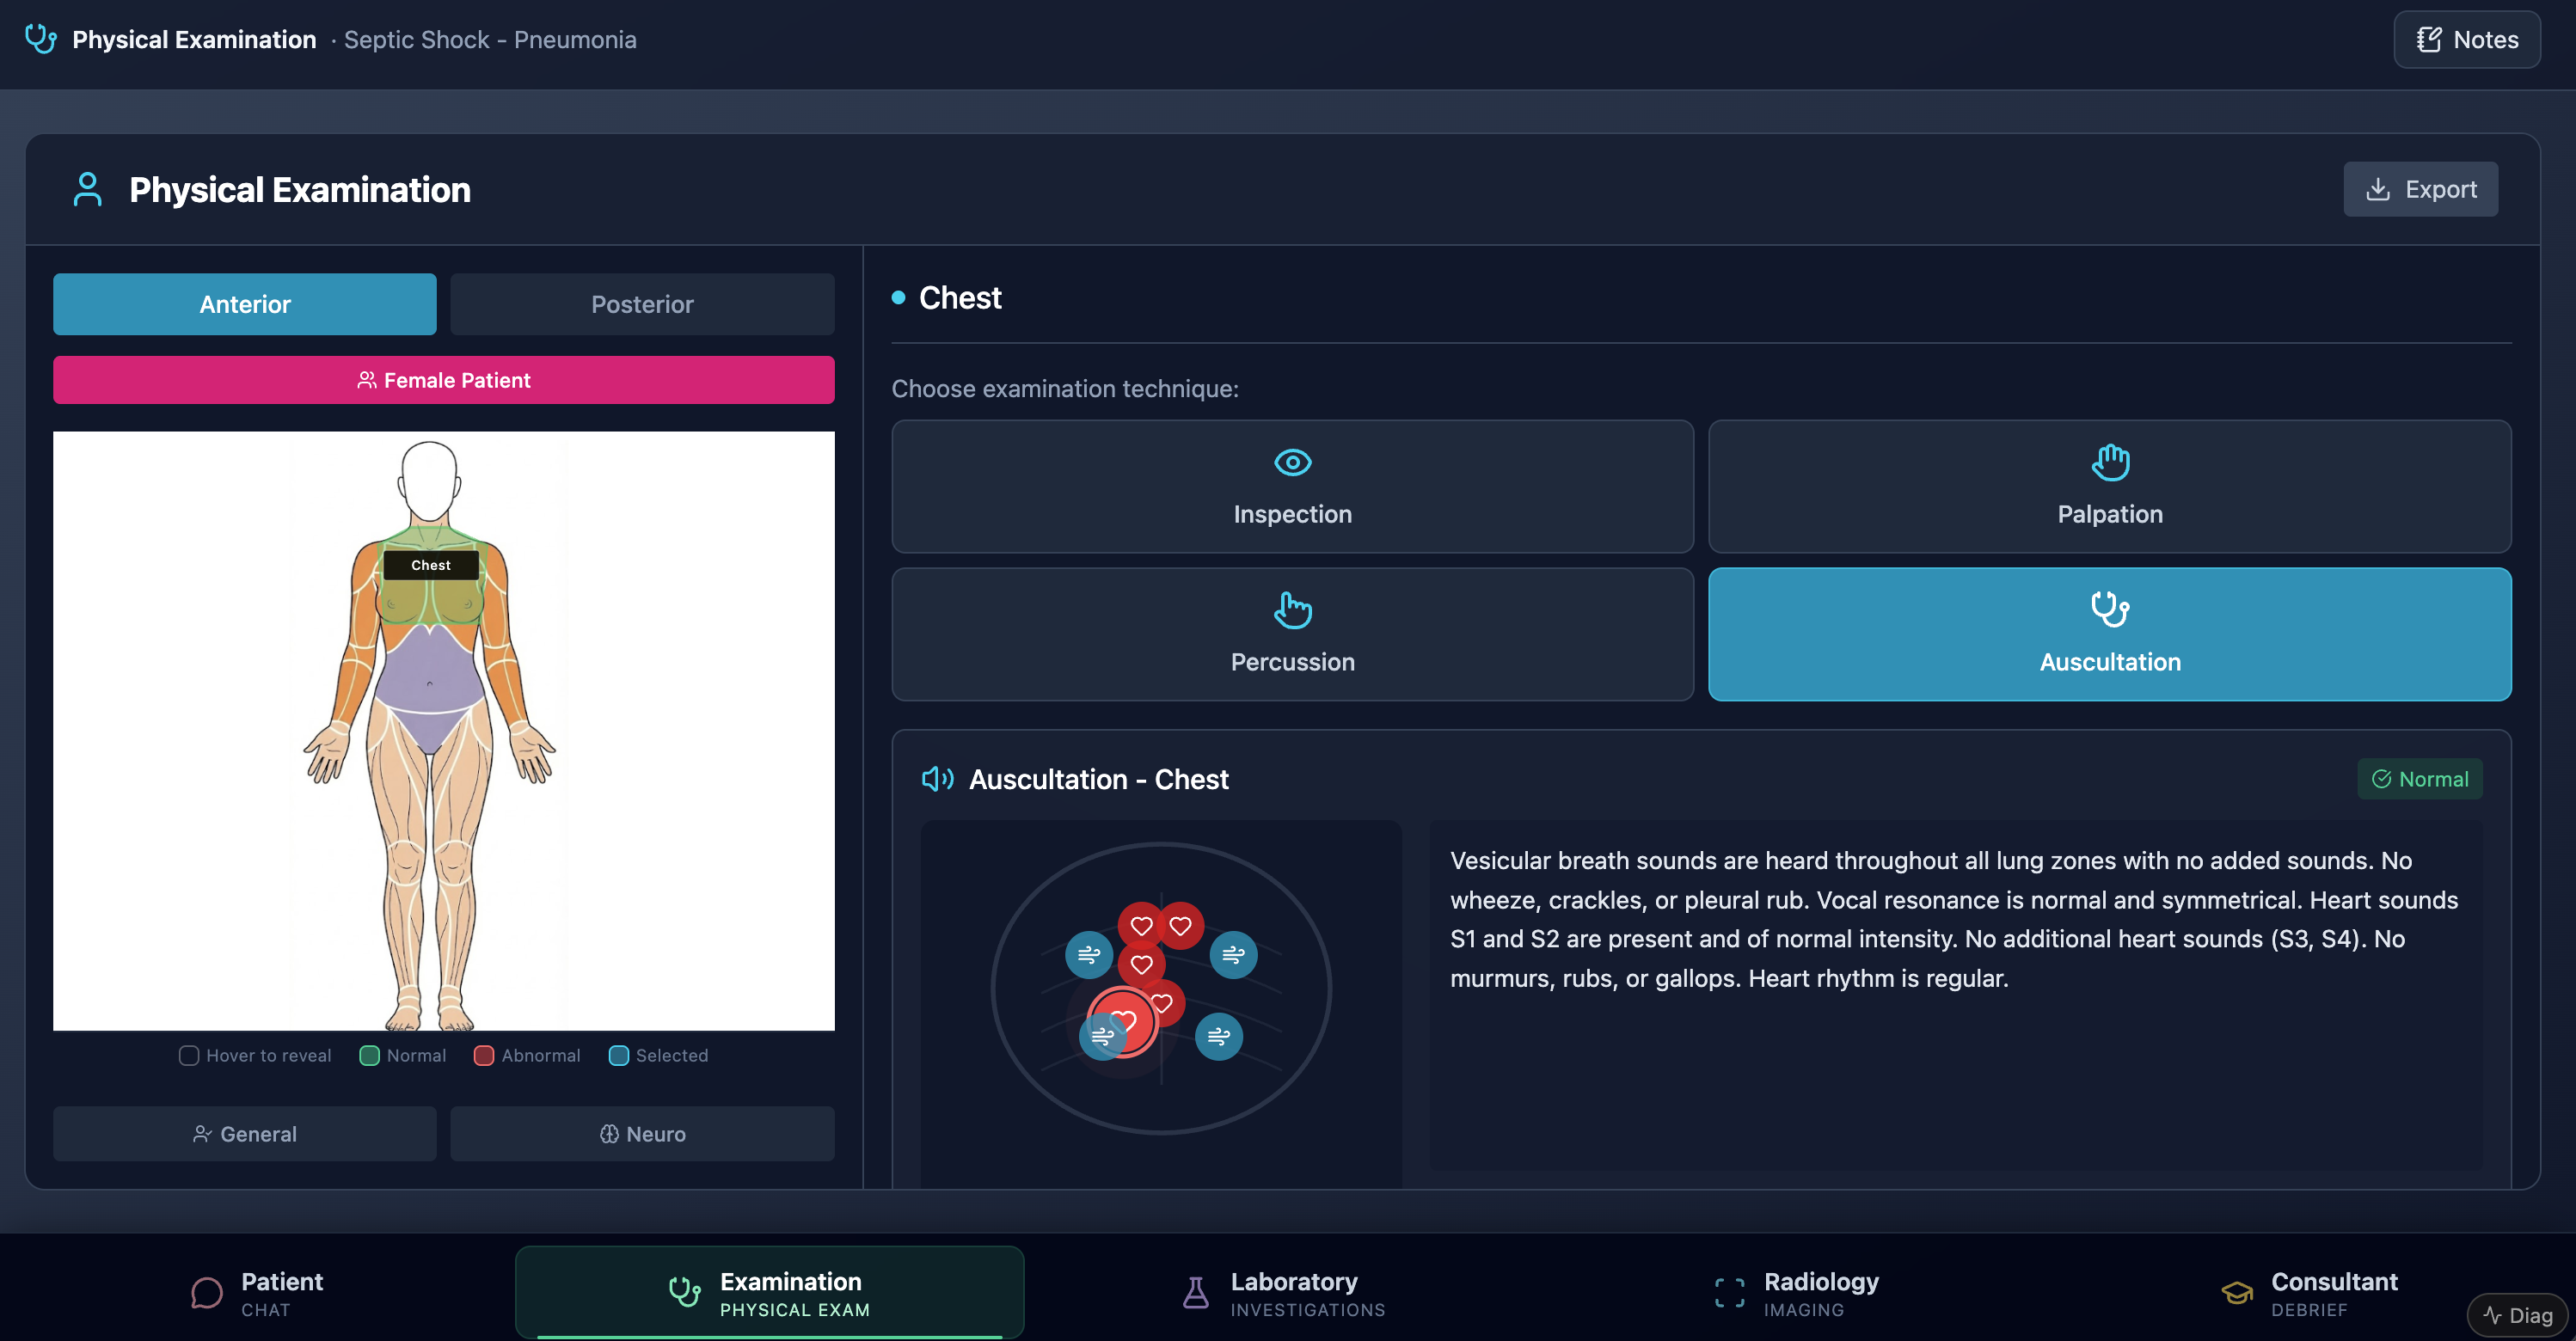Click the Hover to reveal legend box

point(189,1055)
